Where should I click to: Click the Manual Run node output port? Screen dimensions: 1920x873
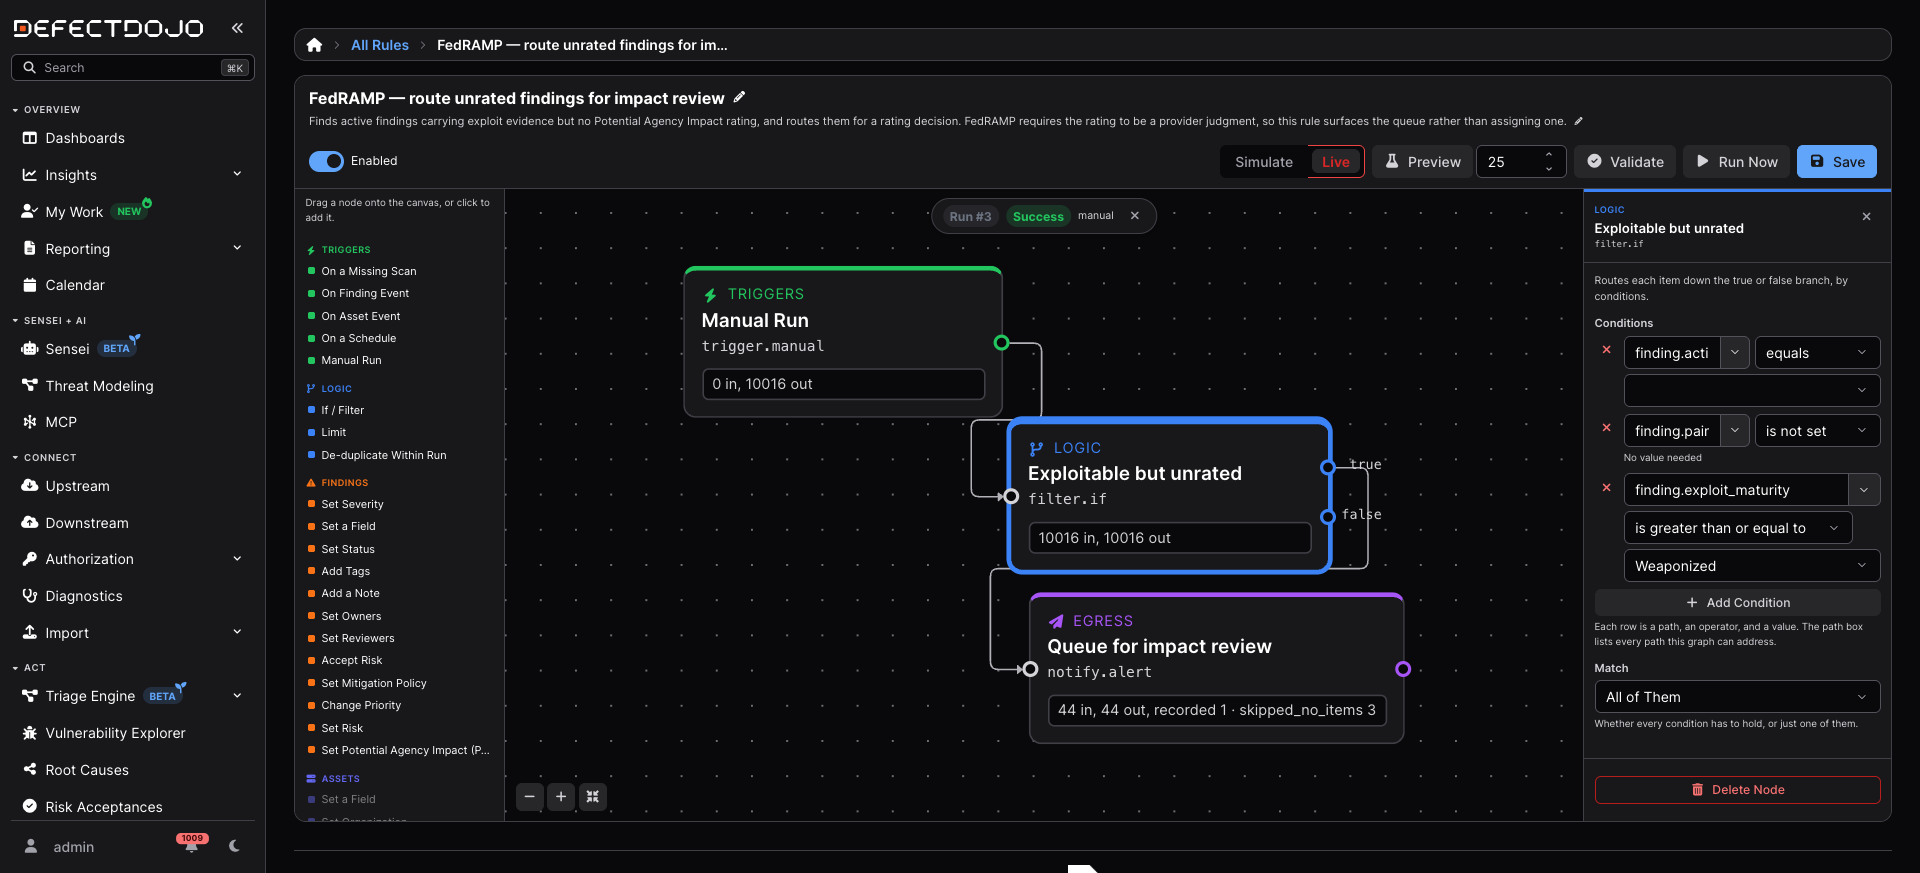click(1001, 343)
